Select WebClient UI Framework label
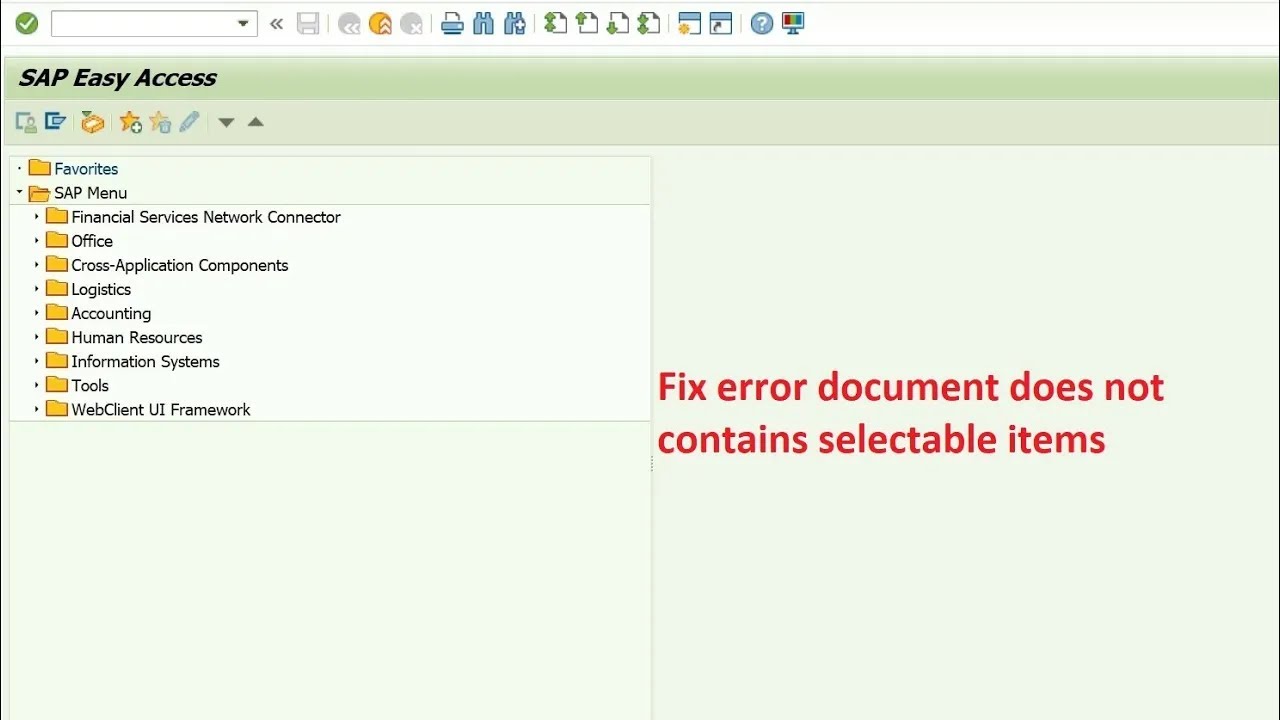The height and width of the screenshot is (720, 1280). click(x=161, y=409)
